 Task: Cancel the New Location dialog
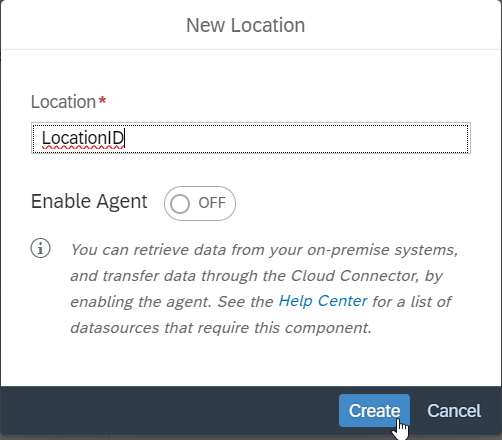click(454, 411)
